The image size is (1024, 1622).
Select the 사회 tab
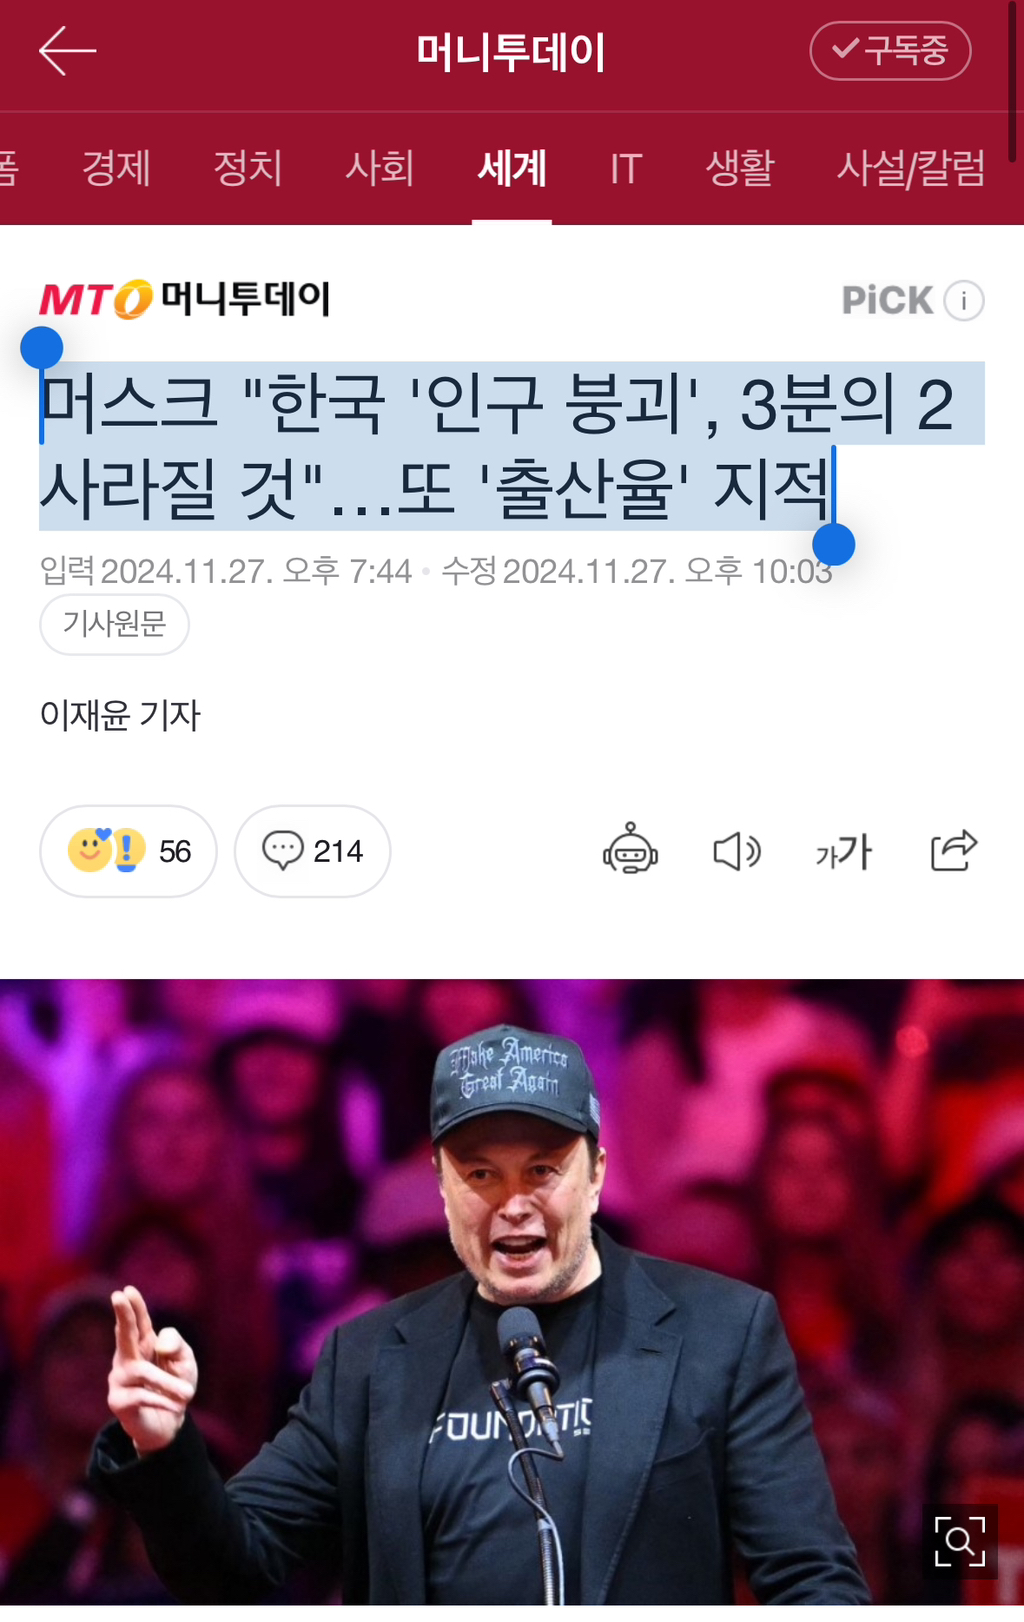(380, 167)
